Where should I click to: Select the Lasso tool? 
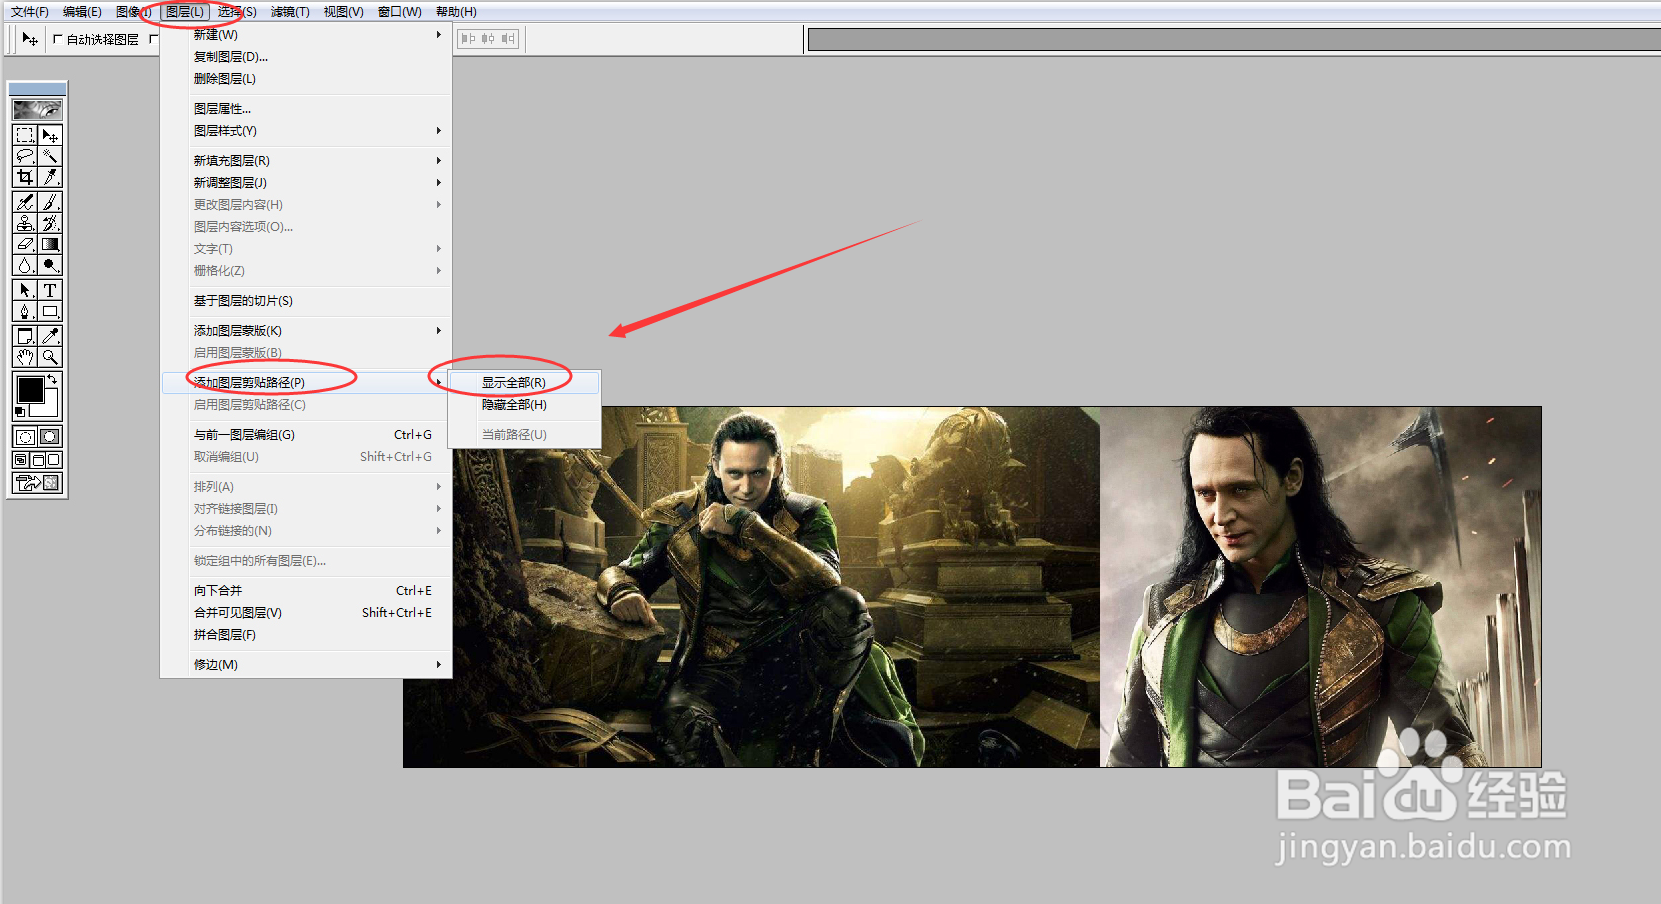point(25,156)
